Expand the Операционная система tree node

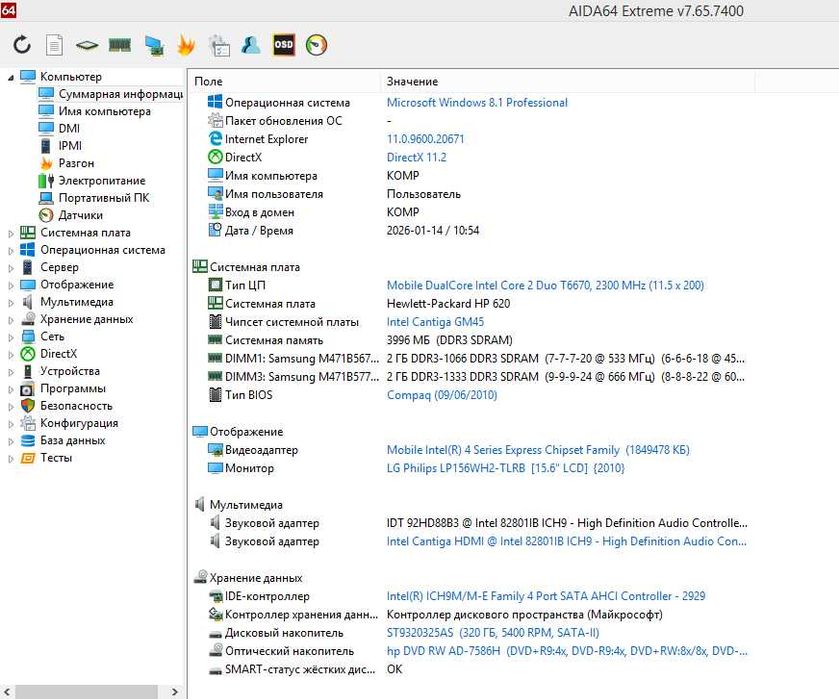coord(11,250)
